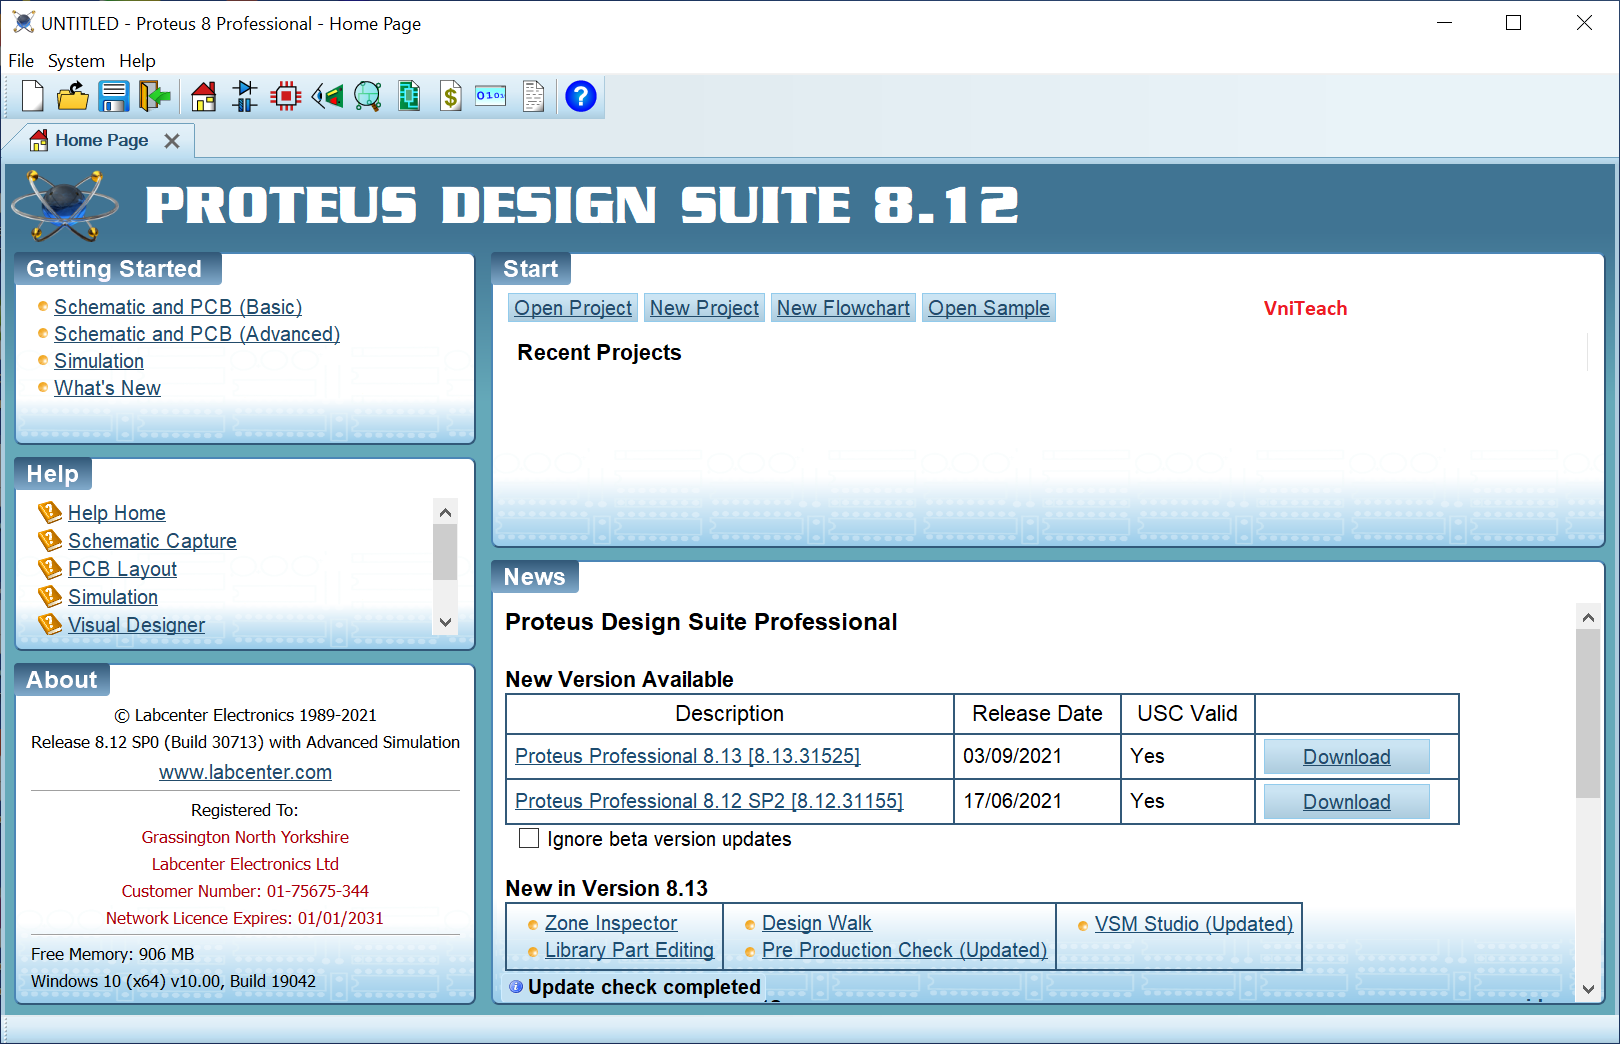This screenshot has height=1044, width=1620.
Task: Open the Help menu
Action: click(x=137, y=61)
